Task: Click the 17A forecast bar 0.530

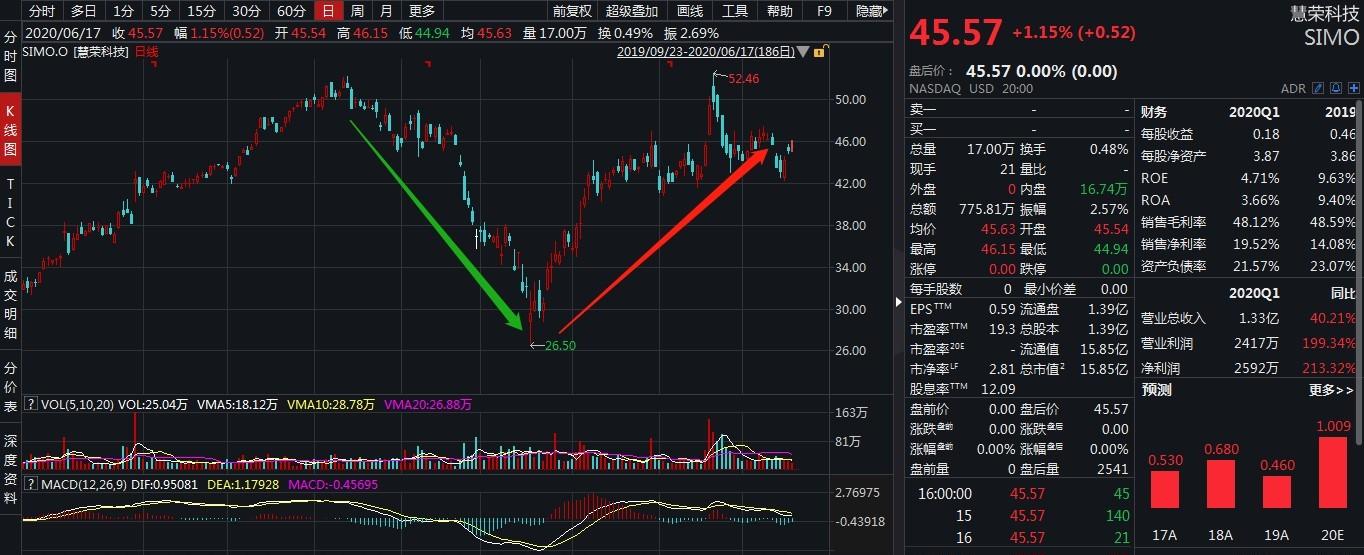Action: 1165,488
